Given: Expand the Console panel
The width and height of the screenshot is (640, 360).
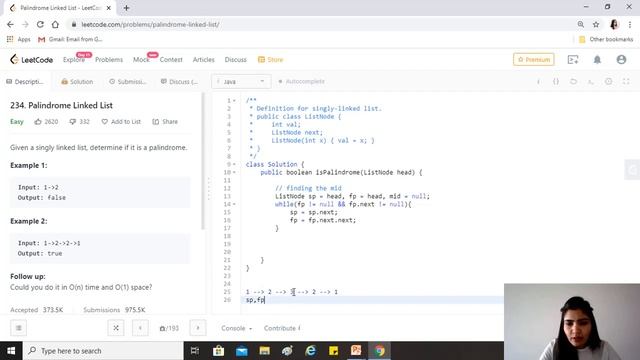Looking at the screenshot, I should [236, 328].
